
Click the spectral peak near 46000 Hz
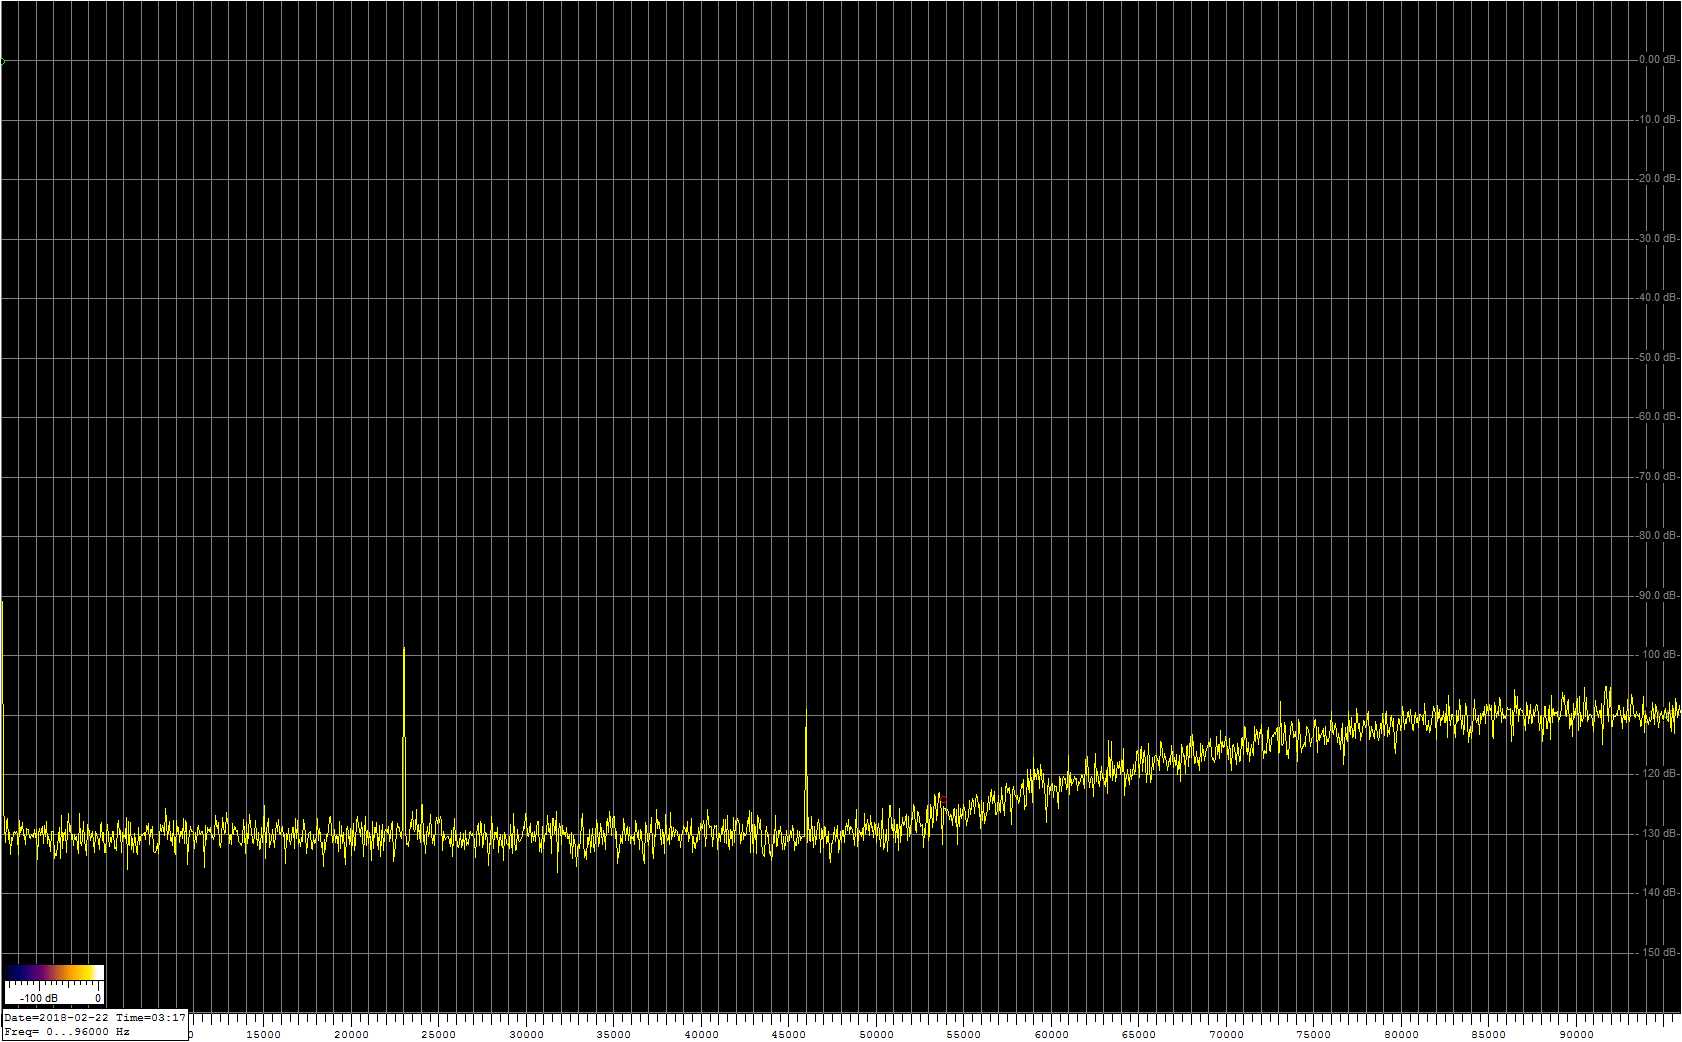click(806, 770)
